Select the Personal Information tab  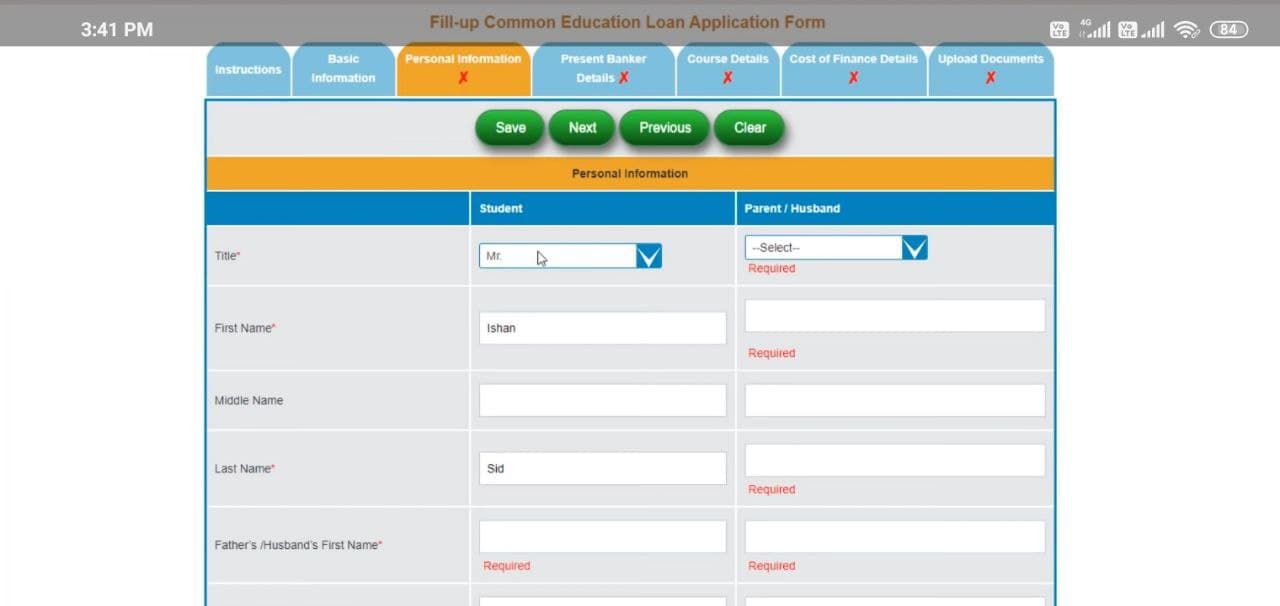point(463,69)
